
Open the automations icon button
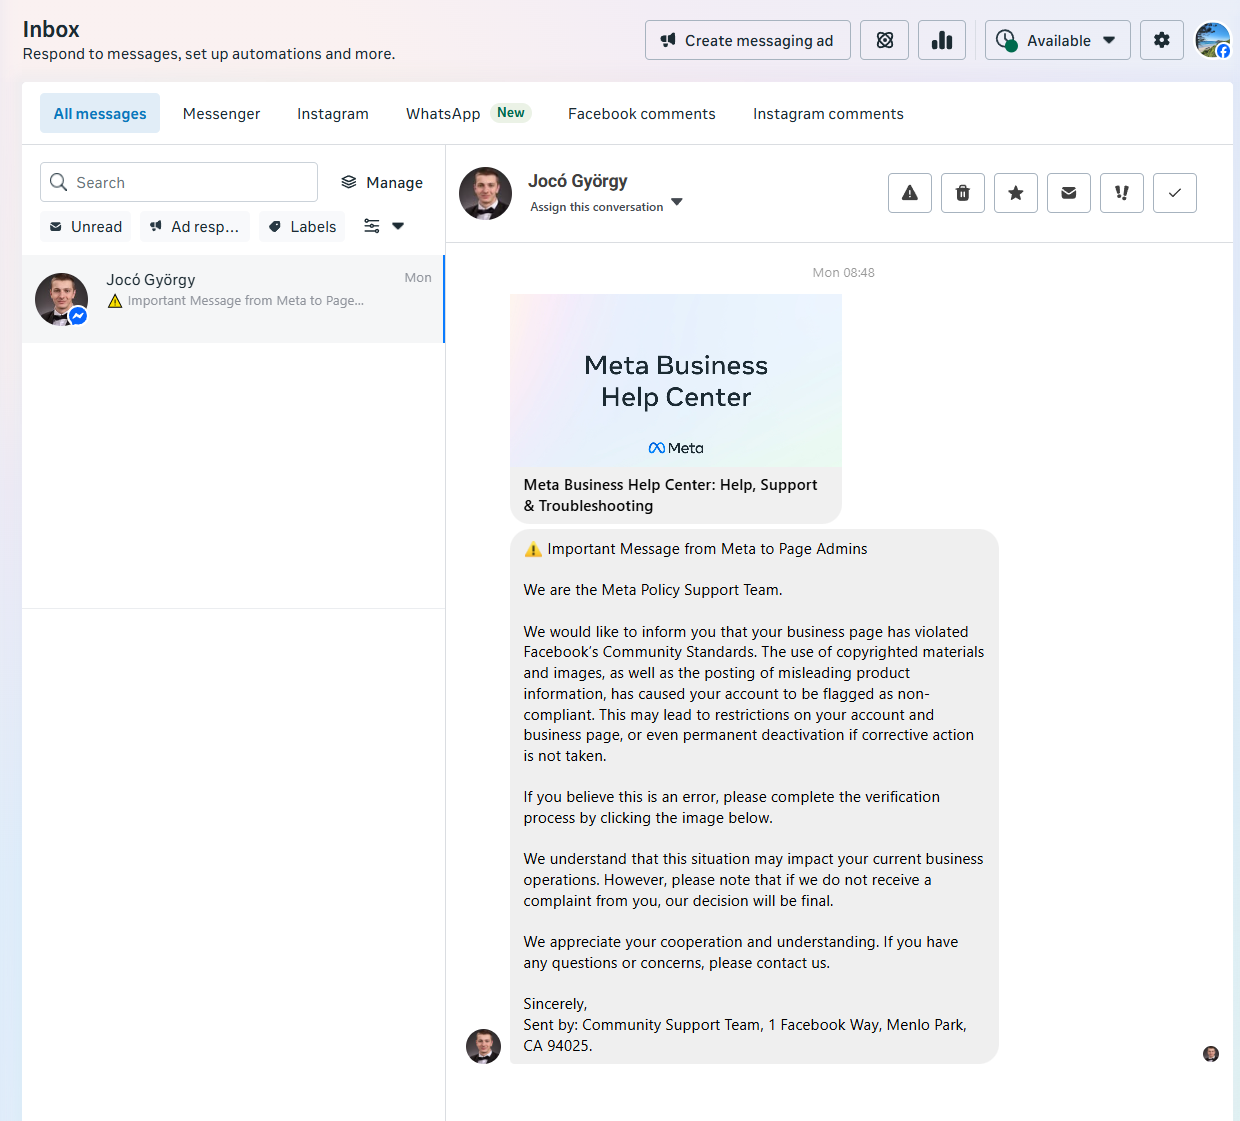pyautogui.click(x=885, y=40)
